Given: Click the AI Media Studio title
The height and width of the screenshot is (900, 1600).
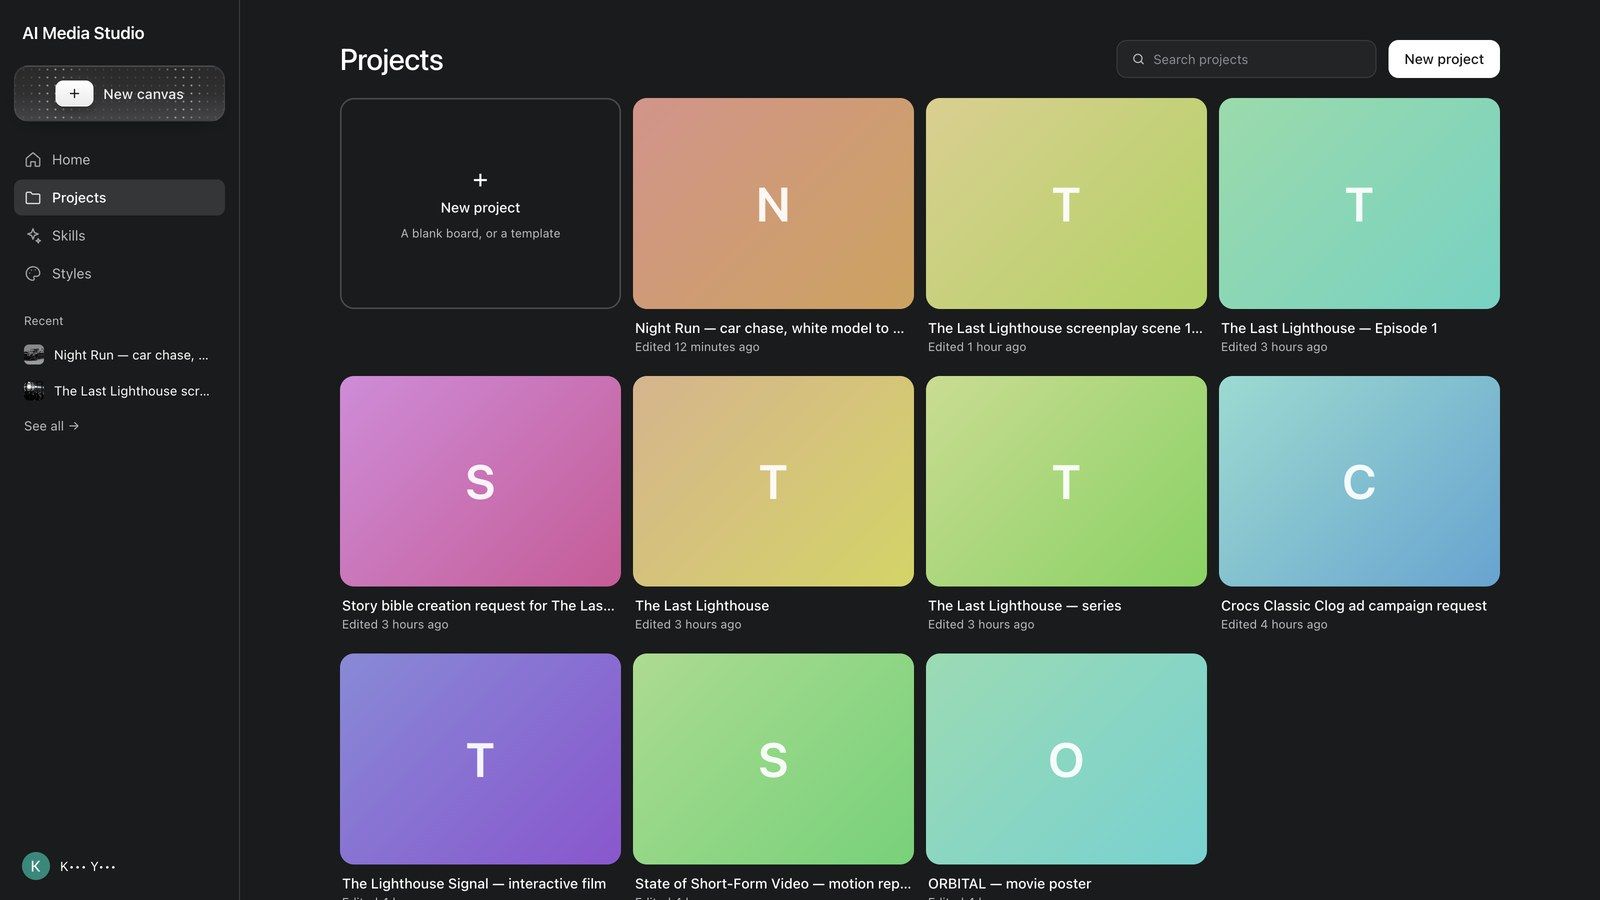Looking at the screenshot, I should [x=83, y=33].
